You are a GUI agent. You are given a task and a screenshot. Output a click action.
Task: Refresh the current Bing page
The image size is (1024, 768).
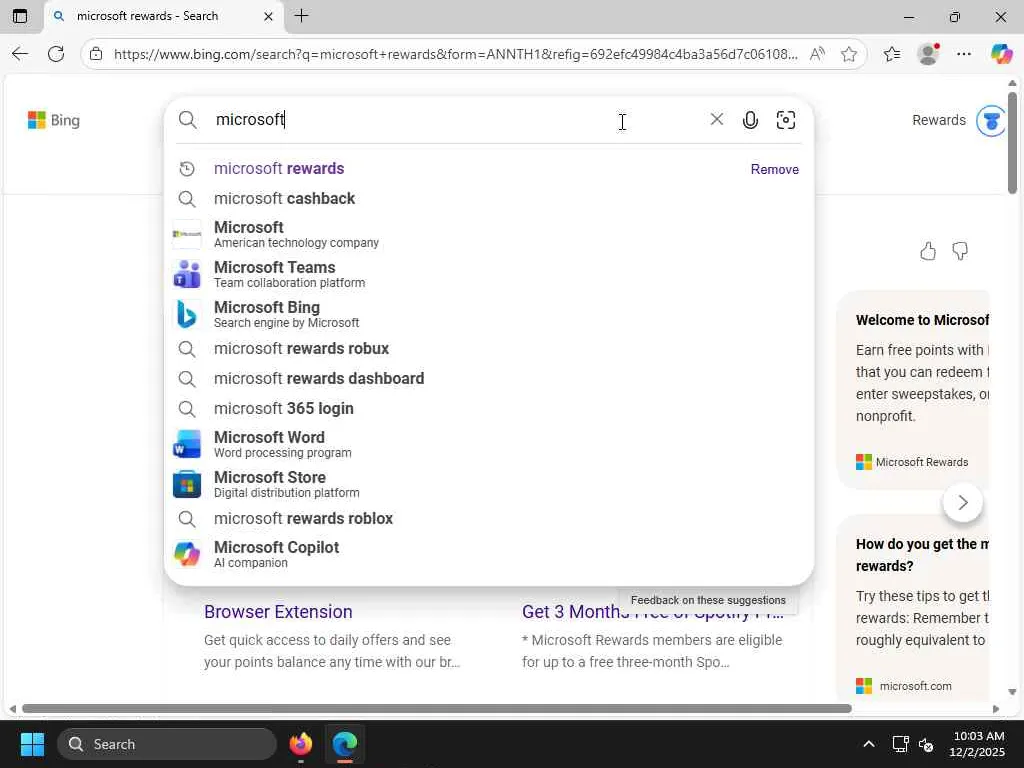coord(56,54)
